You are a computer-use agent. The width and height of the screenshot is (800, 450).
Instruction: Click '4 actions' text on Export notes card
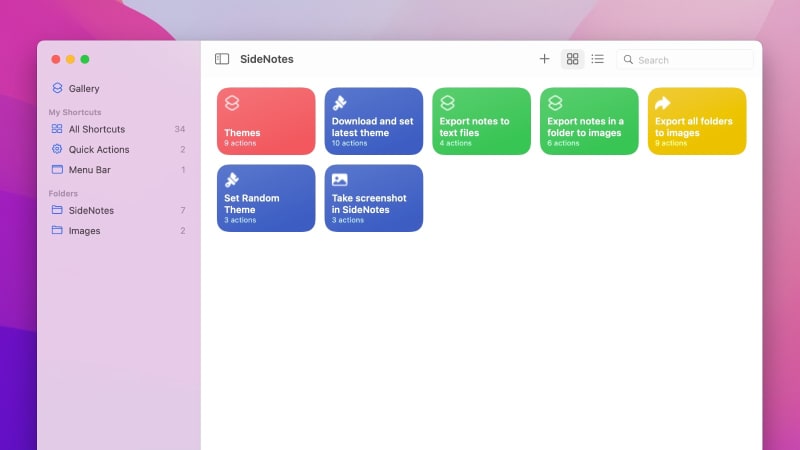[456, 143]
